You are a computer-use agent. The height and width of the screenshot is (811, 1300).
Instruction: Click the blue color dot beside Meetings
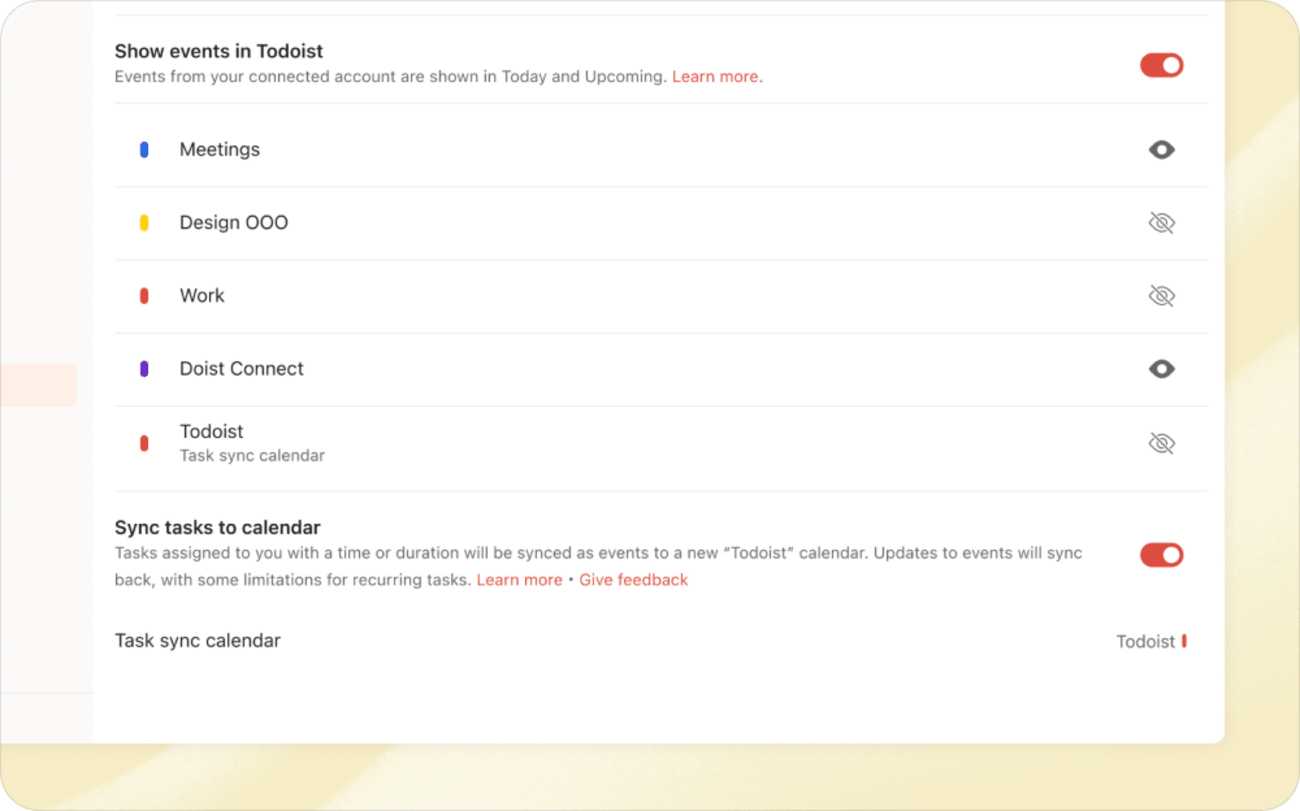coord(145,149)
